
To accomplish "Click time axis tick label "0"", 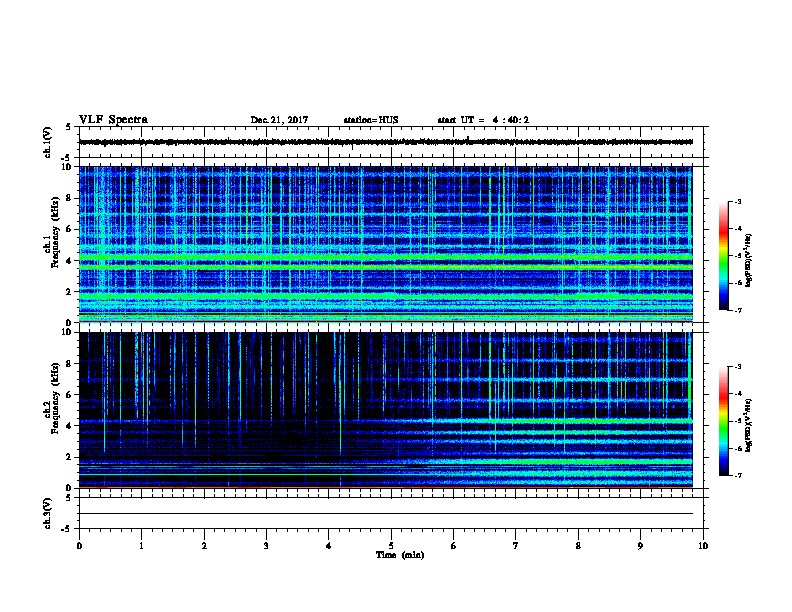I will (79, 546).
